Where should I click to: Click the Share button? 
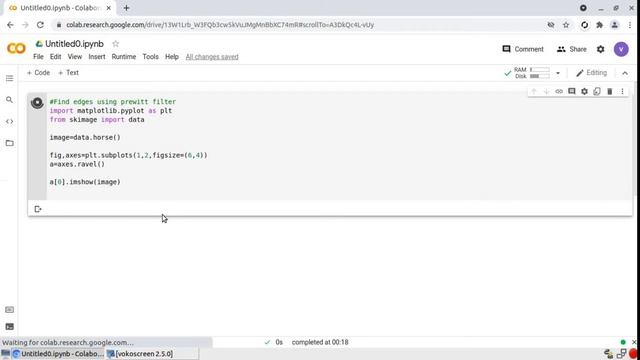(x=571, y=49)
